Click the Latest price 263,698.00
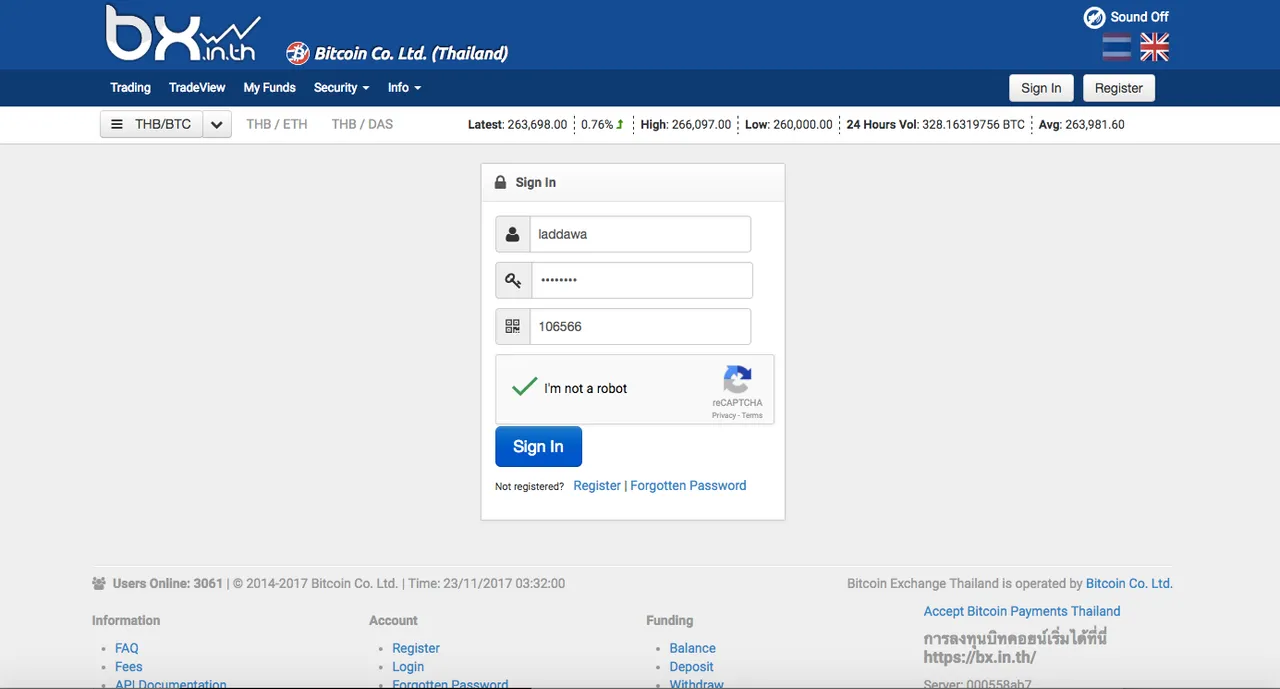 coord(537,125)
